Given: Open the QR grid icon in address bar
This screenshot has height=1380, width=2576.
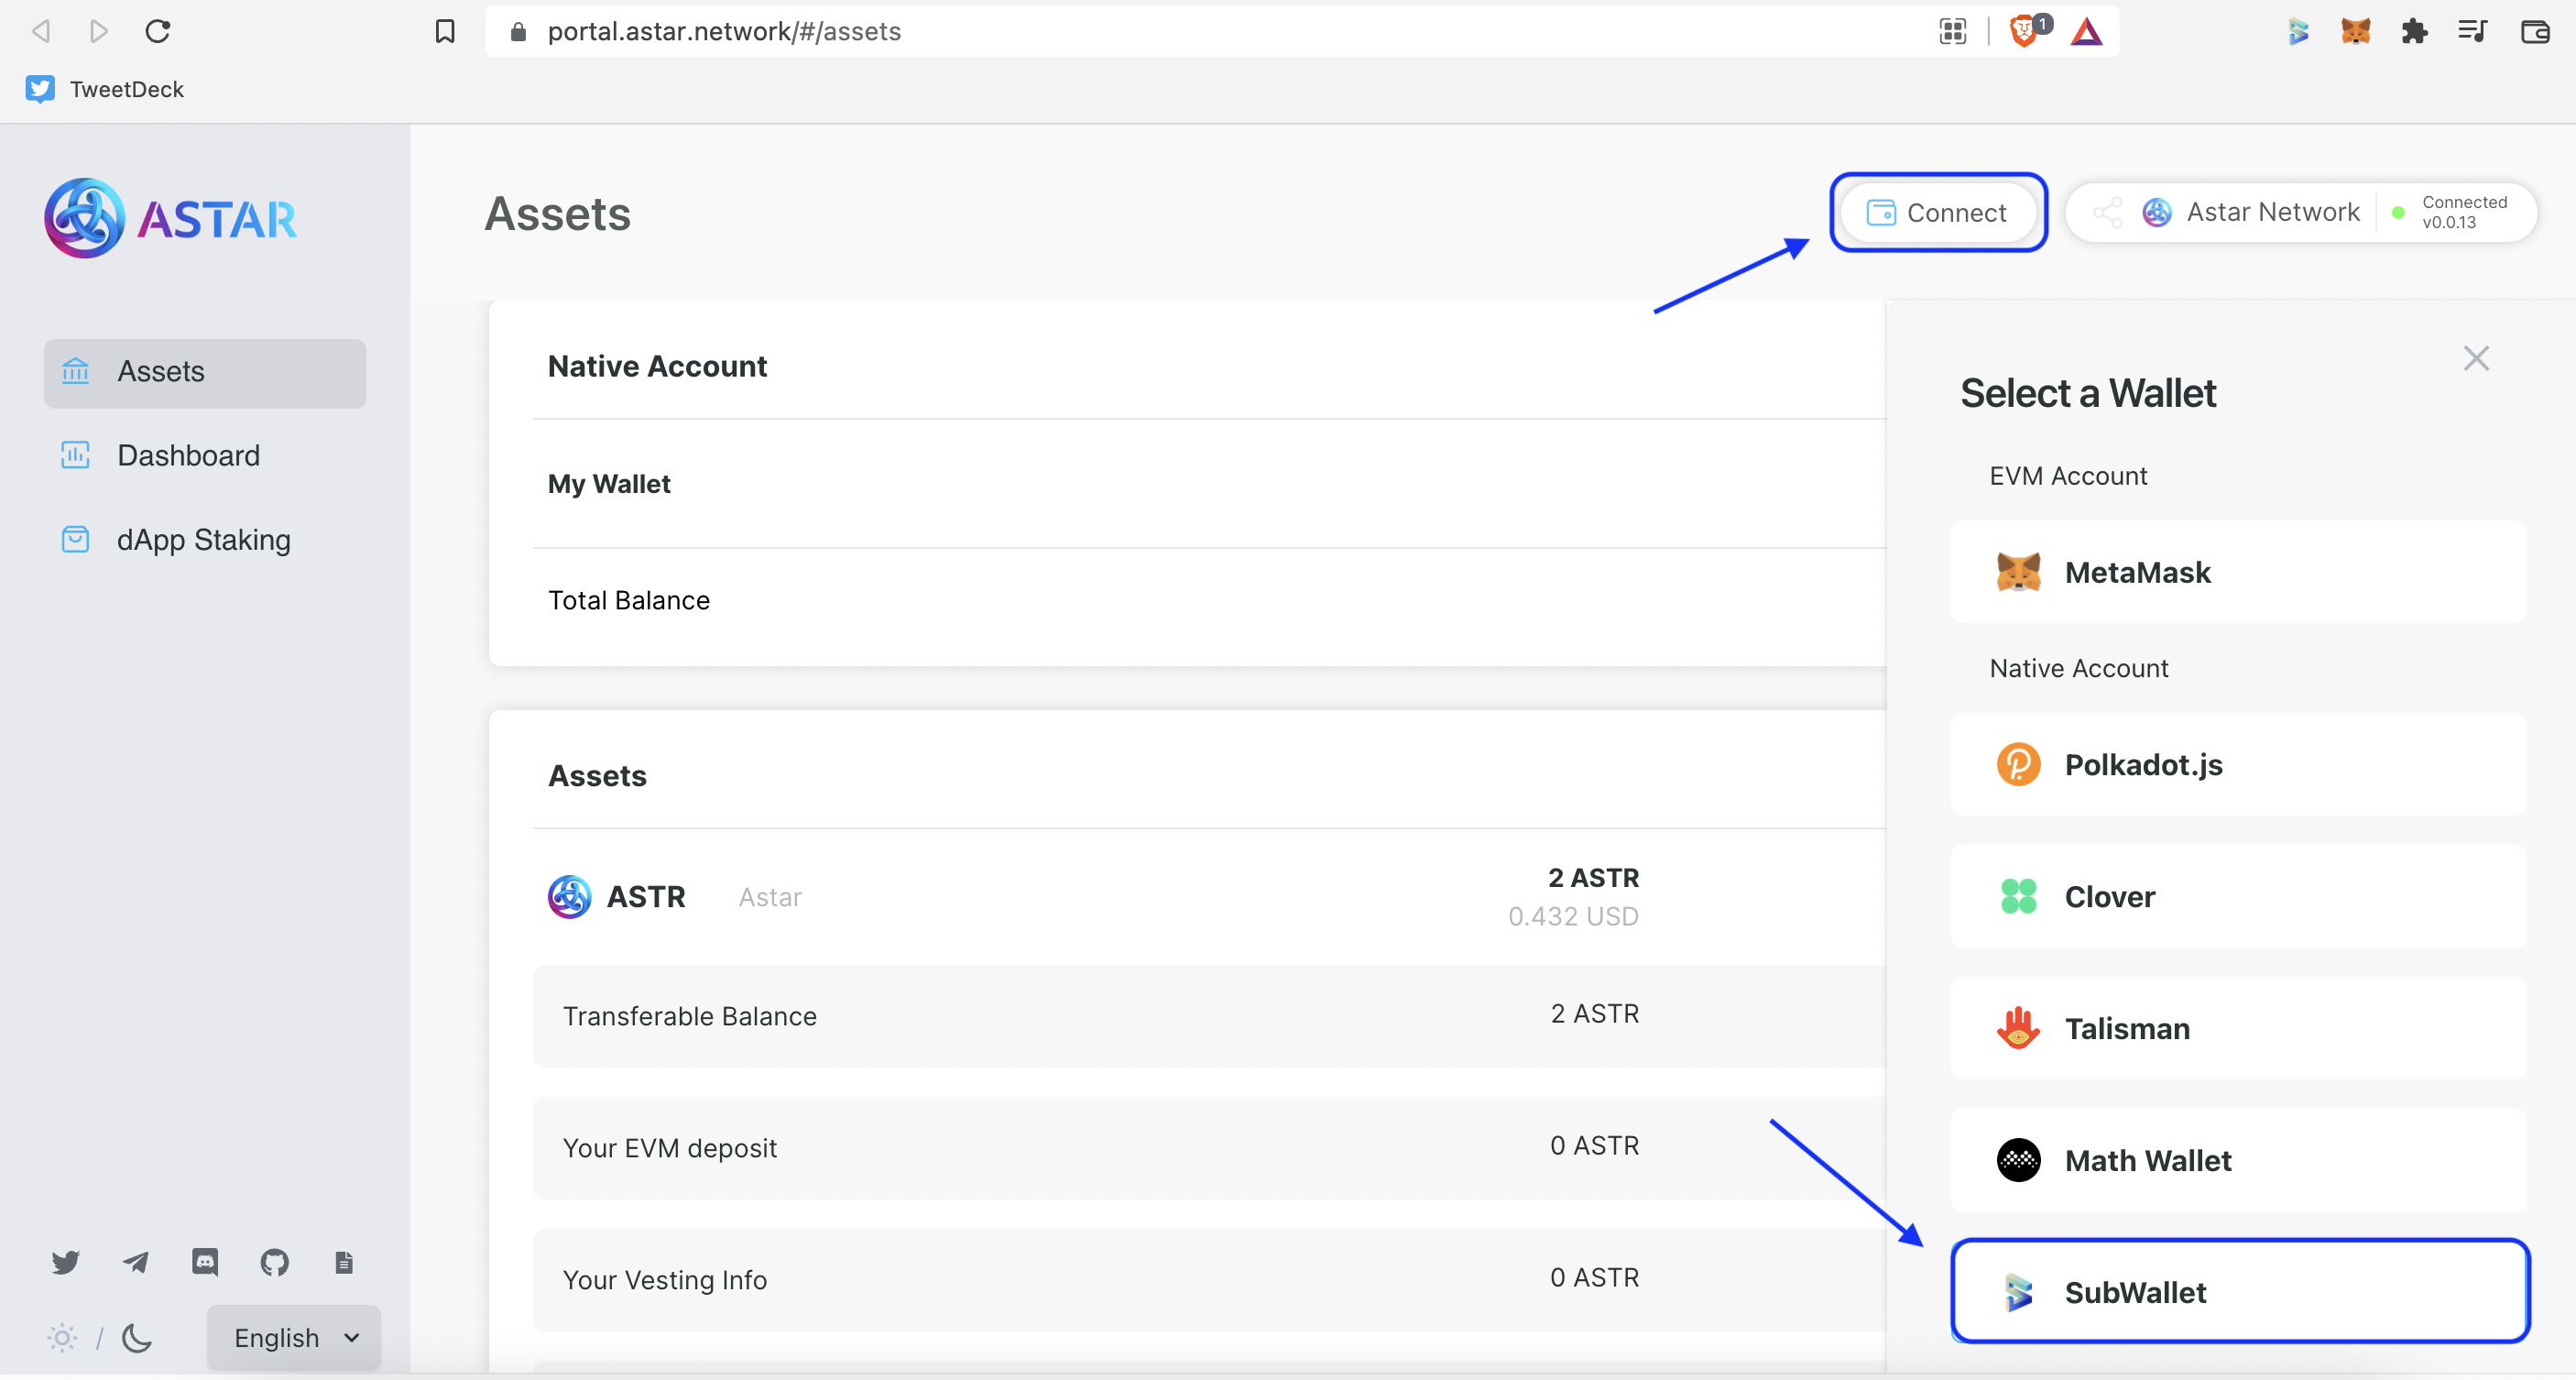Looking at the screenshot, I should pos(1952,31).
